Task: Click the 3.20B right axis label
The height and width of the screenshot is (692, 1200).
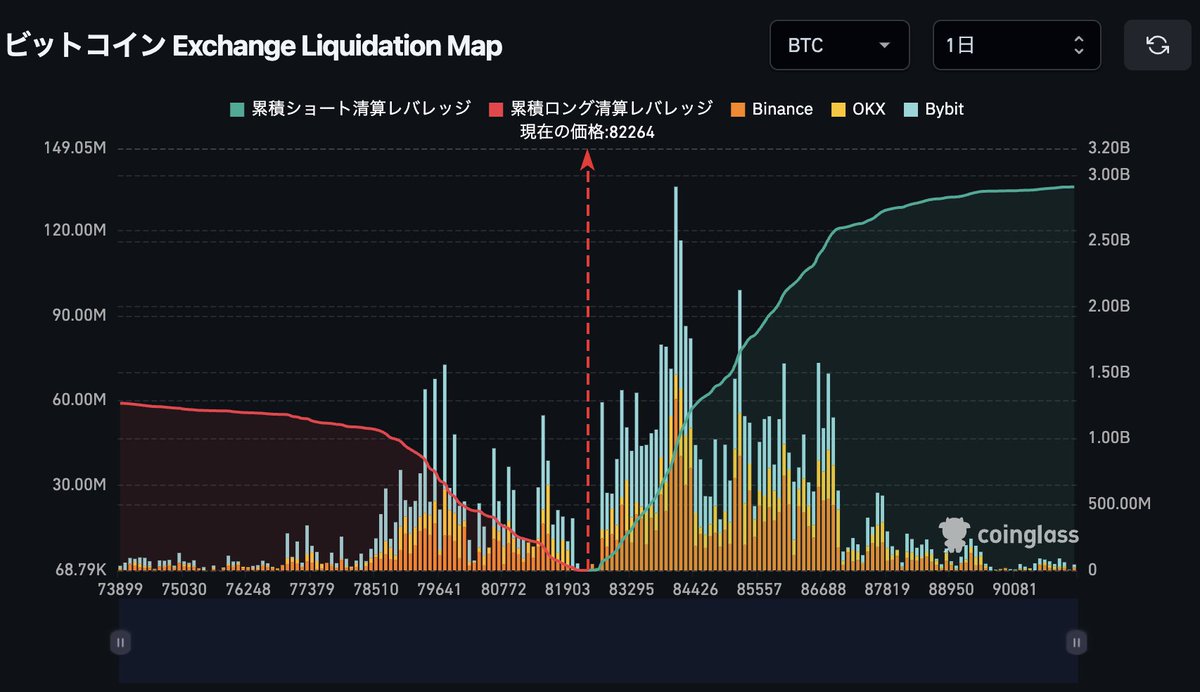Action: [x=1109, y=148]
